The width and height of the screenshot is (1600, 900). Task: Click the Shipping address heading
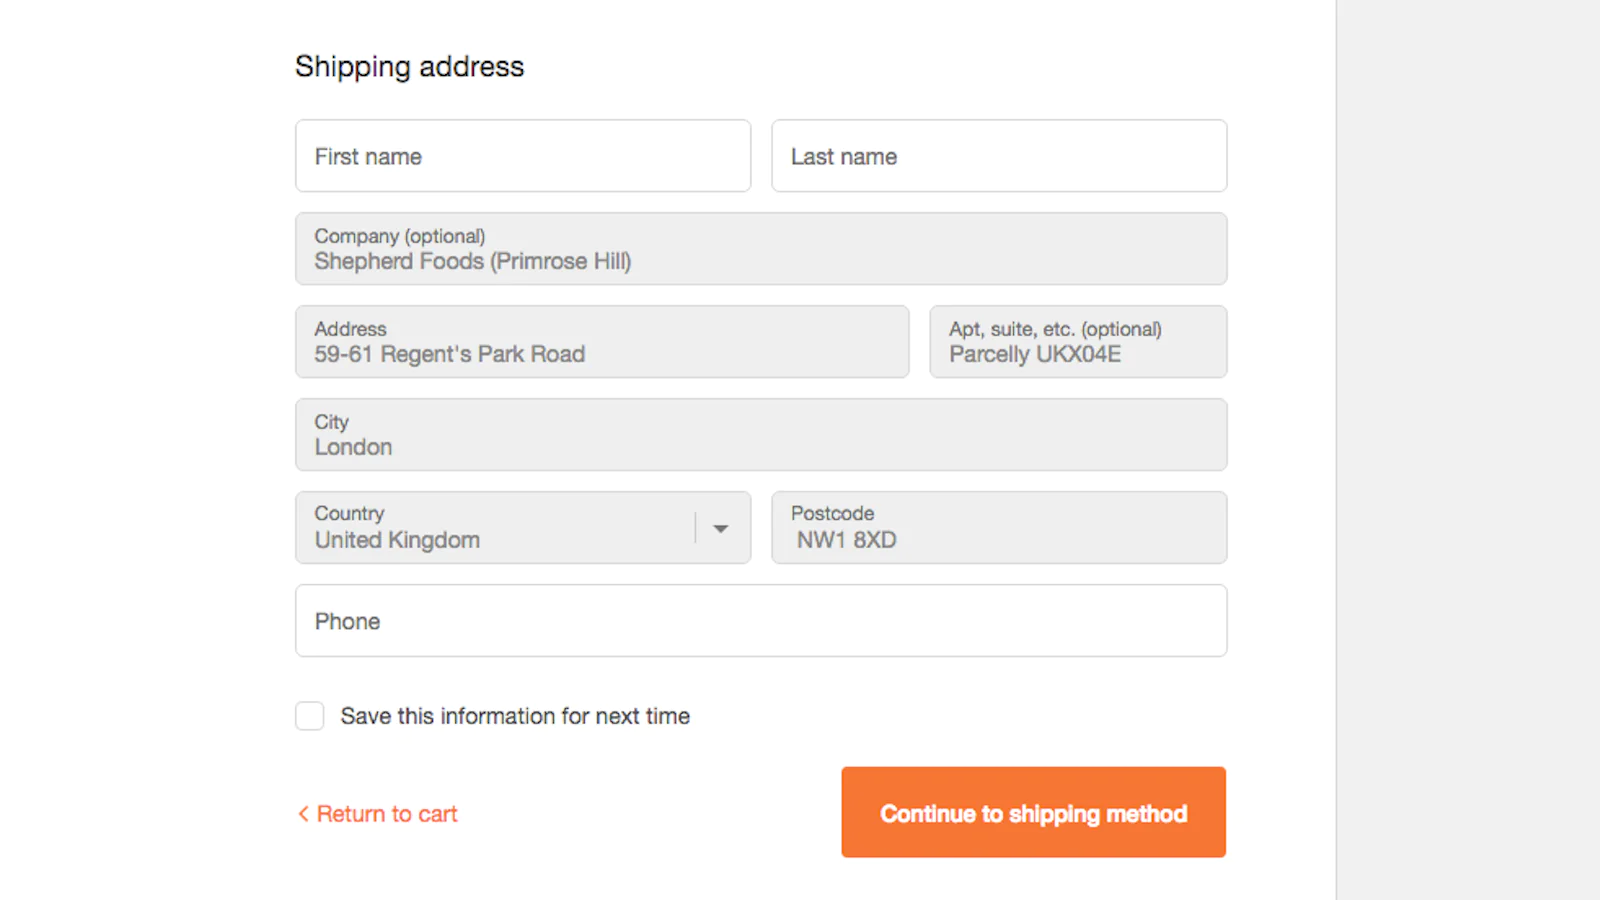point(409,66)
